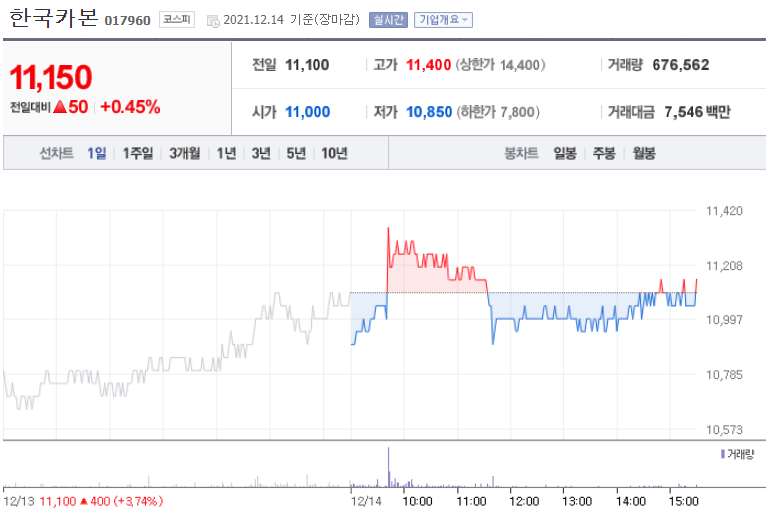Viewport: 766px width, 525px height.
Task: Click the stock code 017960
Action: 128,21
